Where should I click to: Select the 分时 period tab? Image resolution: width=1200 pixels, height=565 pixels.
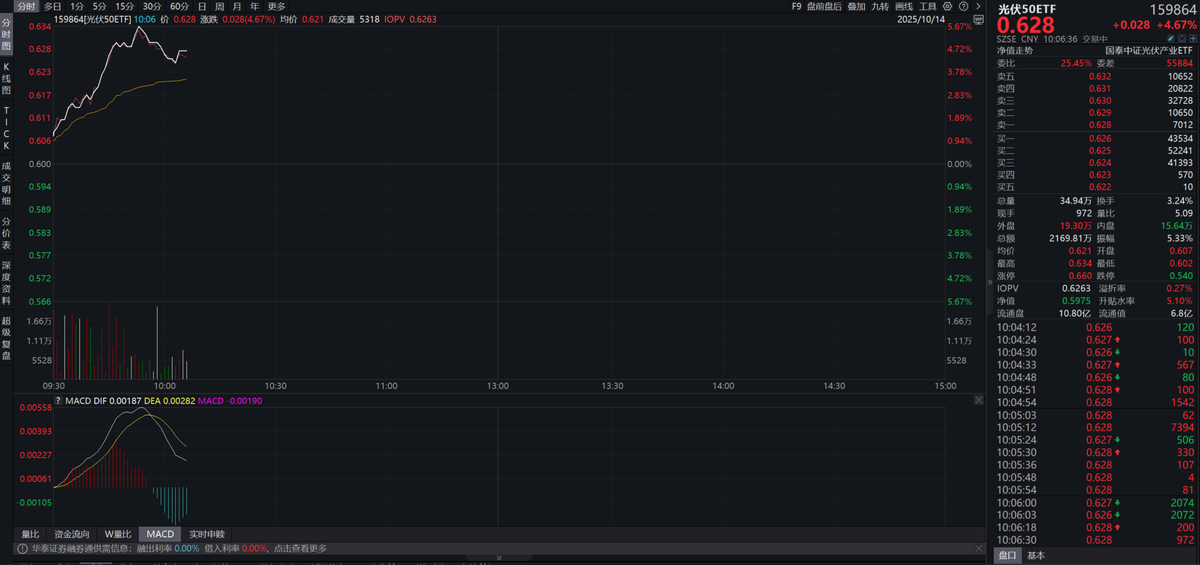pos(26,6)
